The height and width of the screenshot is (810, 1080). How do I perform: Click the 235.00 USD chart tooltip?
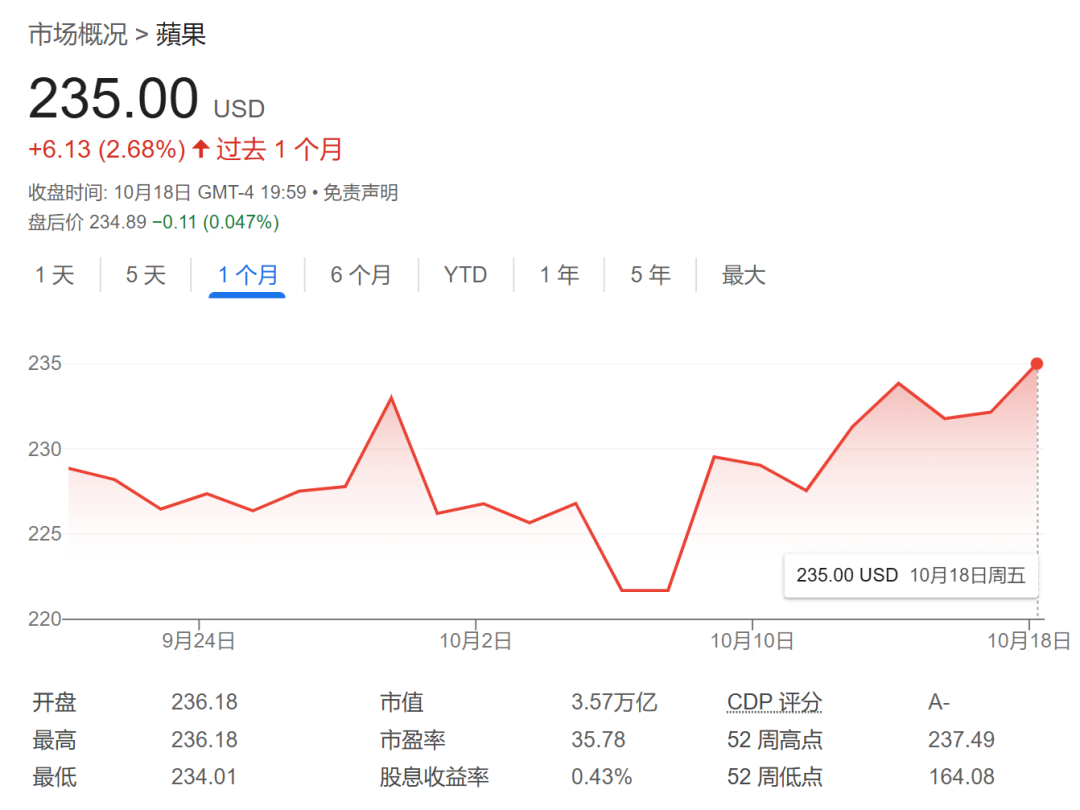911,575
